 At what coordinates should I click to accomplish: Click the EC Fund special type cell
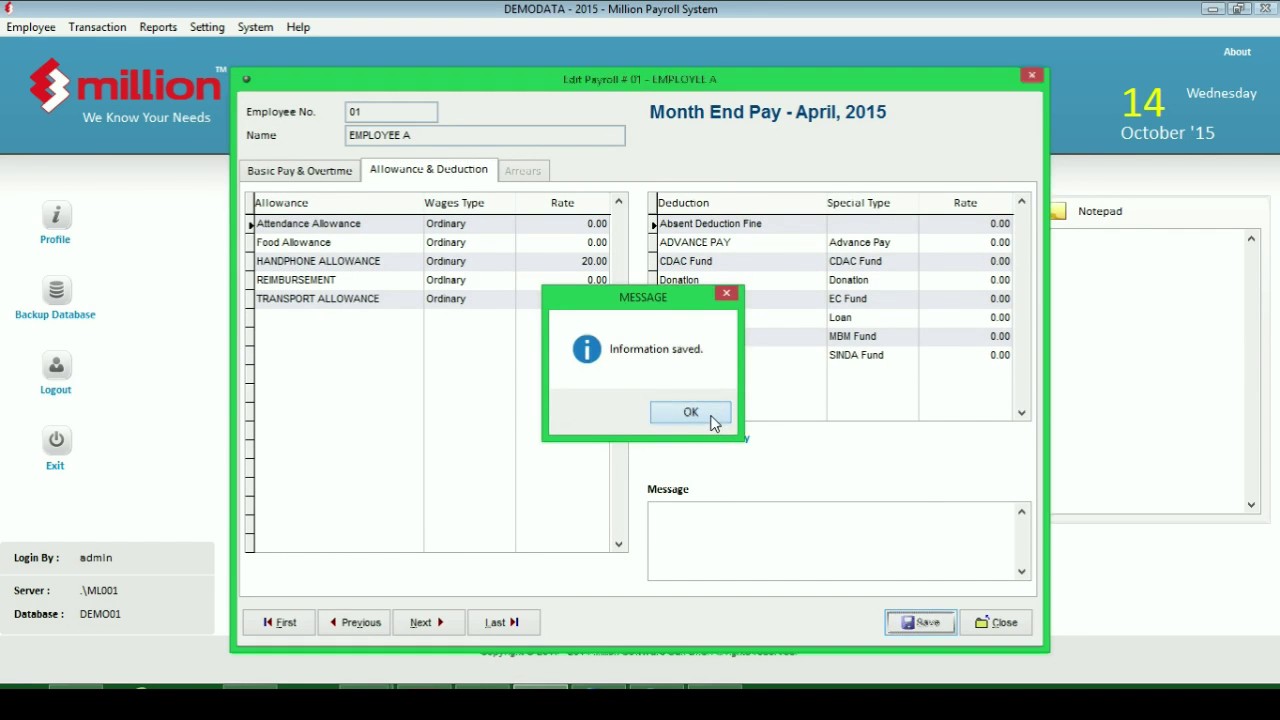pyautogui.click(x=872, y=299)
